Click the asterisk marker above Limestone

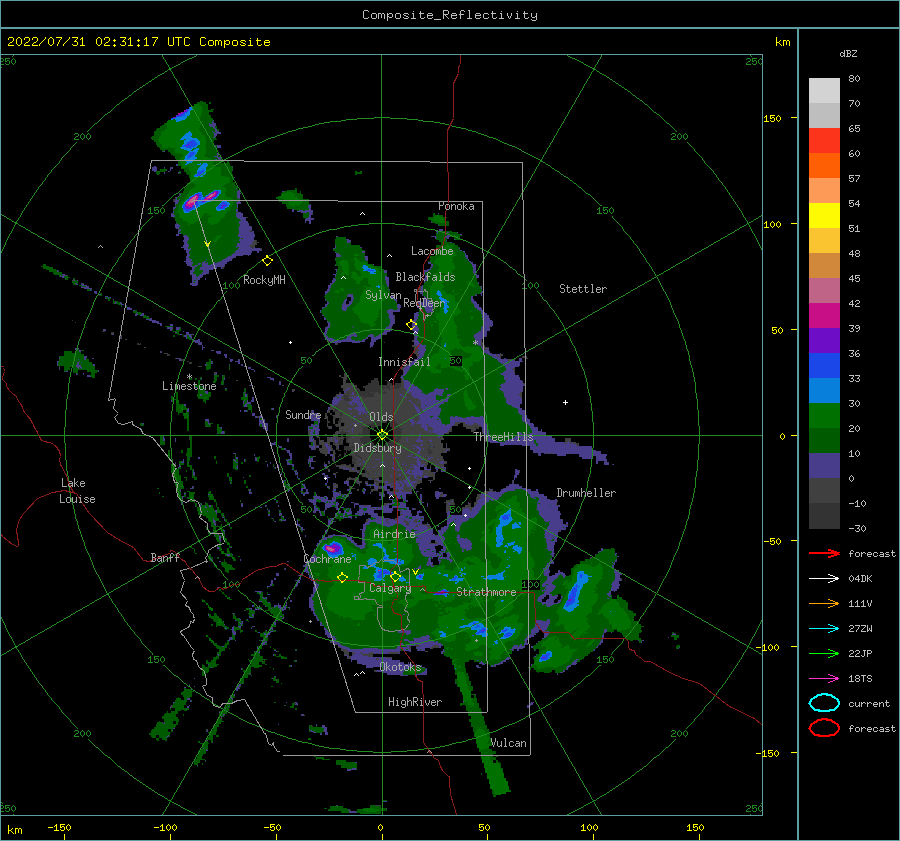[x=189, y=377]
